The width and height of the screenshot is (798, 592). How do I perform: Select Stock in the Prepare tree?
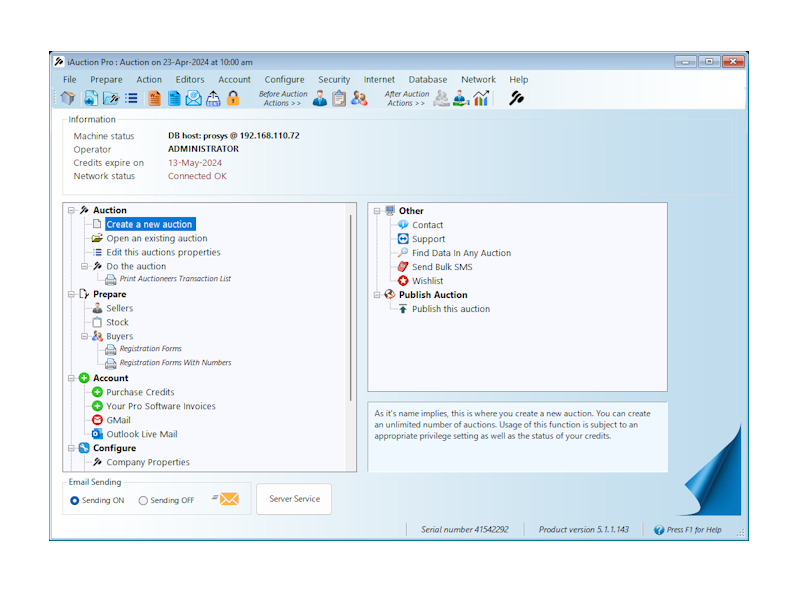118,322
